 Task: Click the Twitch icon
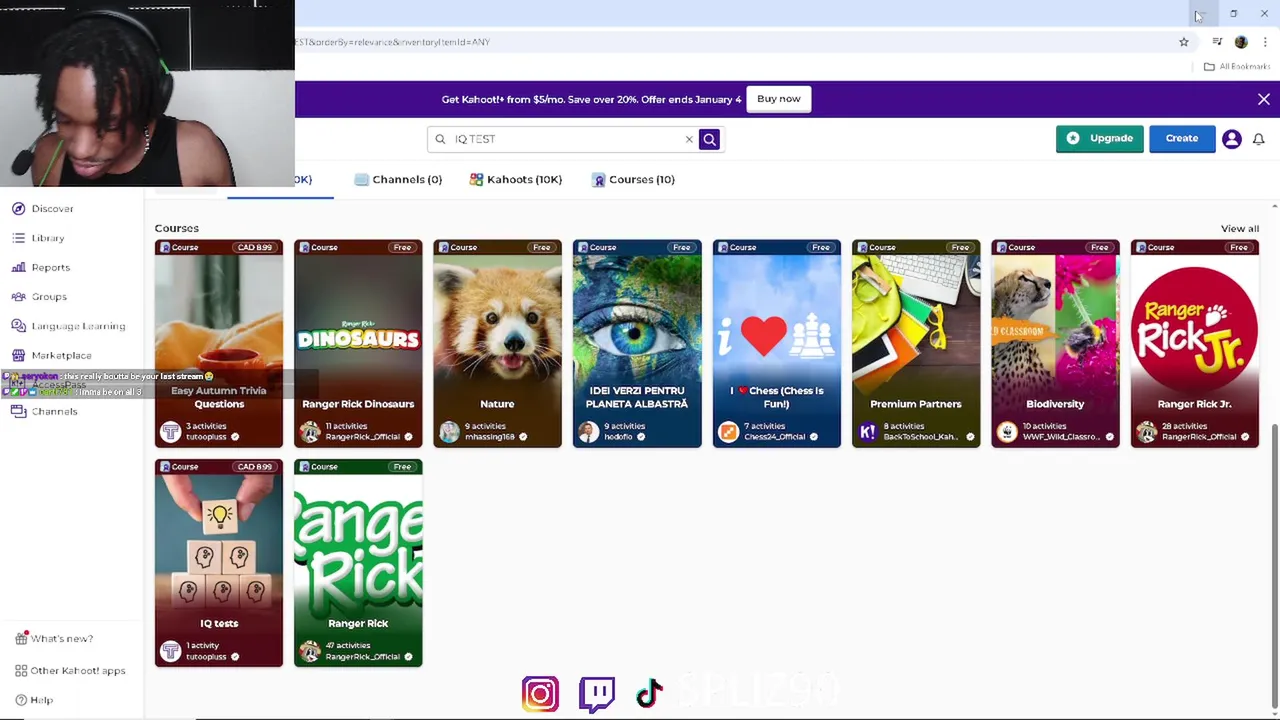click(x=597, y=694)
